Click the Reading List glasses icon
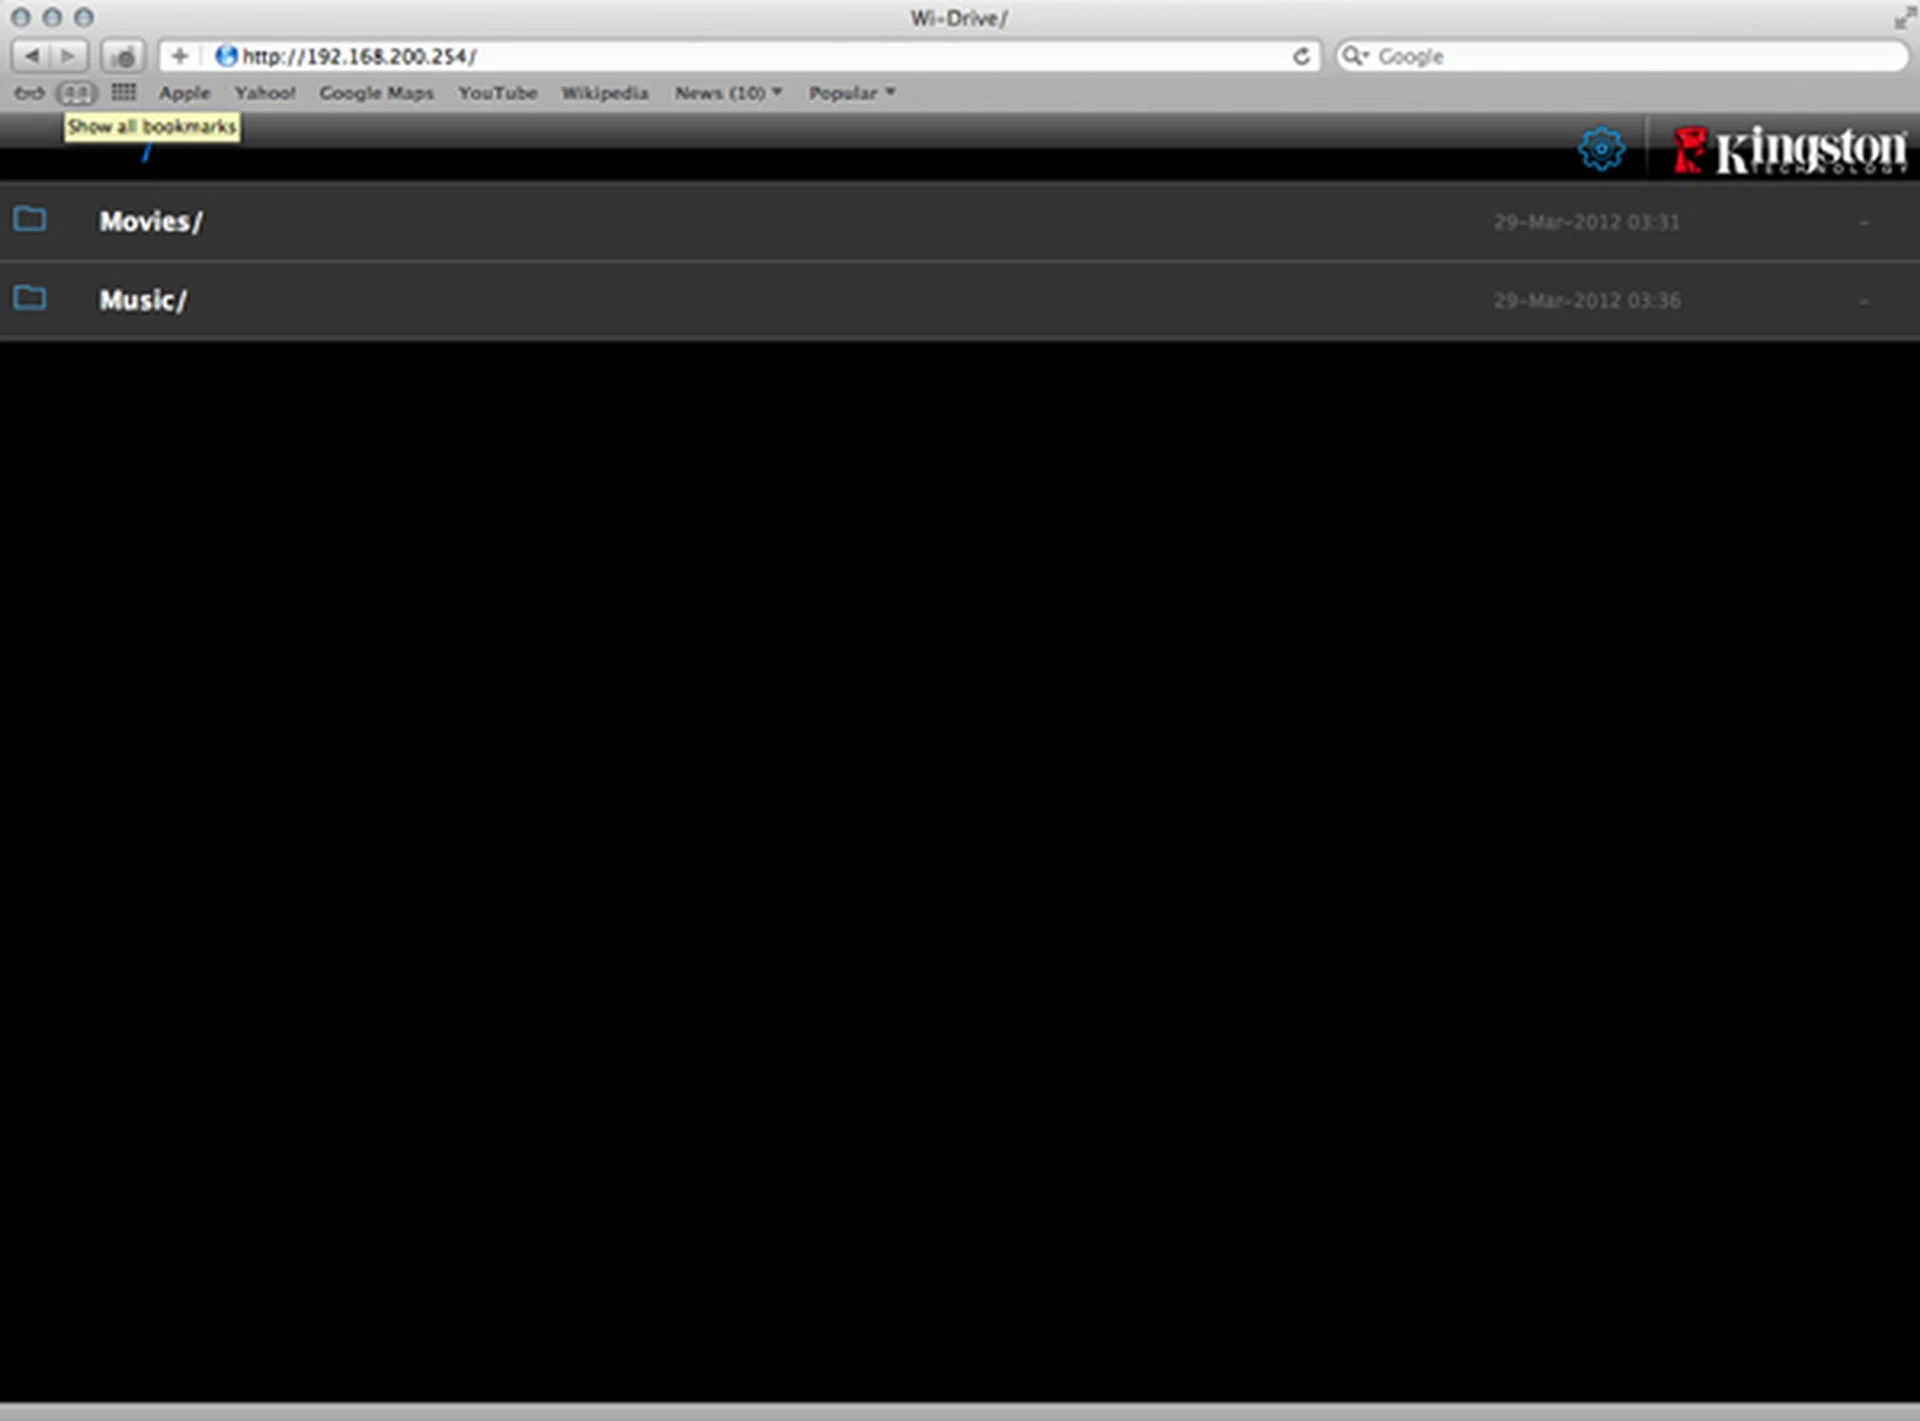Screen dimensions: 1920x1421 tap(28, 93)
